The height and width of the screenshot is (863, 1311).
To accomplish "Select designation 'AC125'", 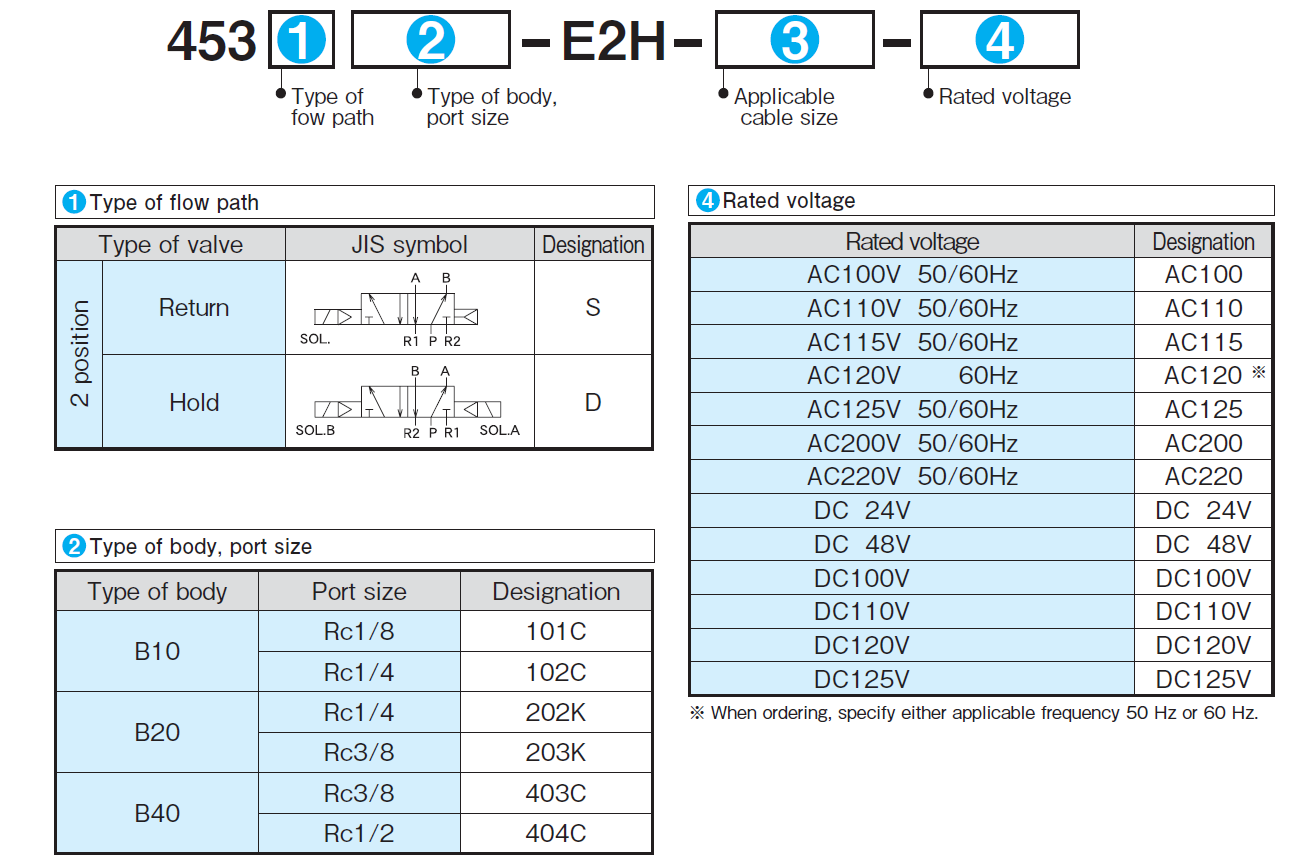I will pos(1204,410).
